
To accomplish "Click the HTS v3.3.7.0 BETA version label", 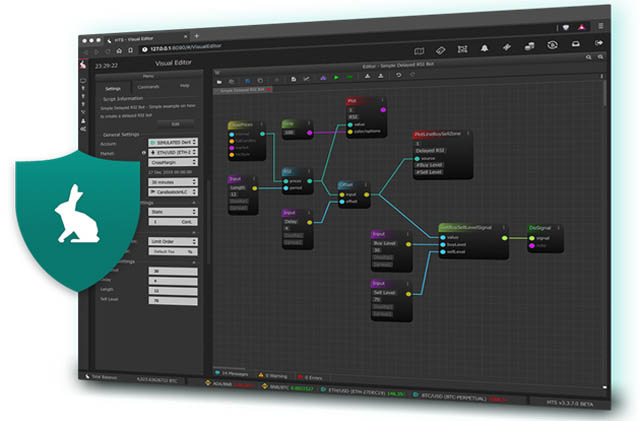I will pos(570,403).
